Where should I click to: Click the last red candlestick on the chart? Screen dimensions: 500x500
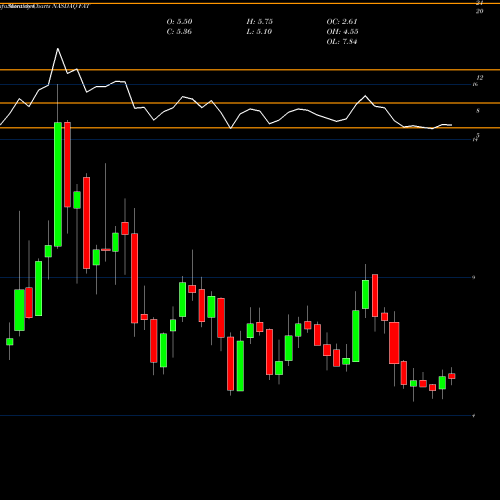click(x=452, y=376)
